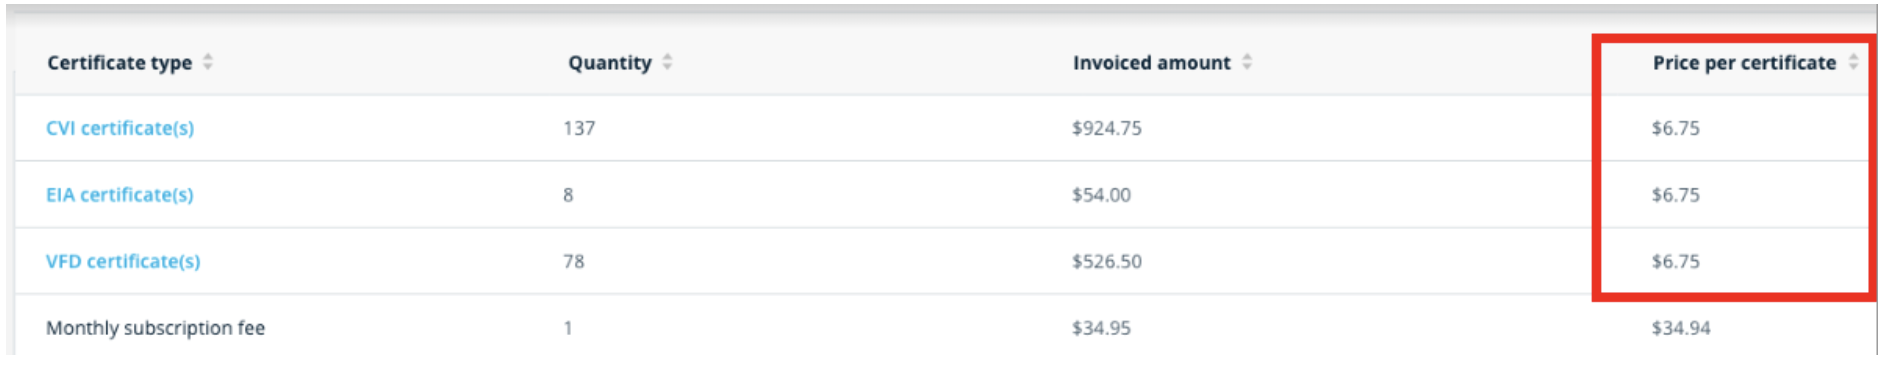The image size is (1884, 382).
Task: Click the $34.95 invoiced amount
Action: [1101, 328]
